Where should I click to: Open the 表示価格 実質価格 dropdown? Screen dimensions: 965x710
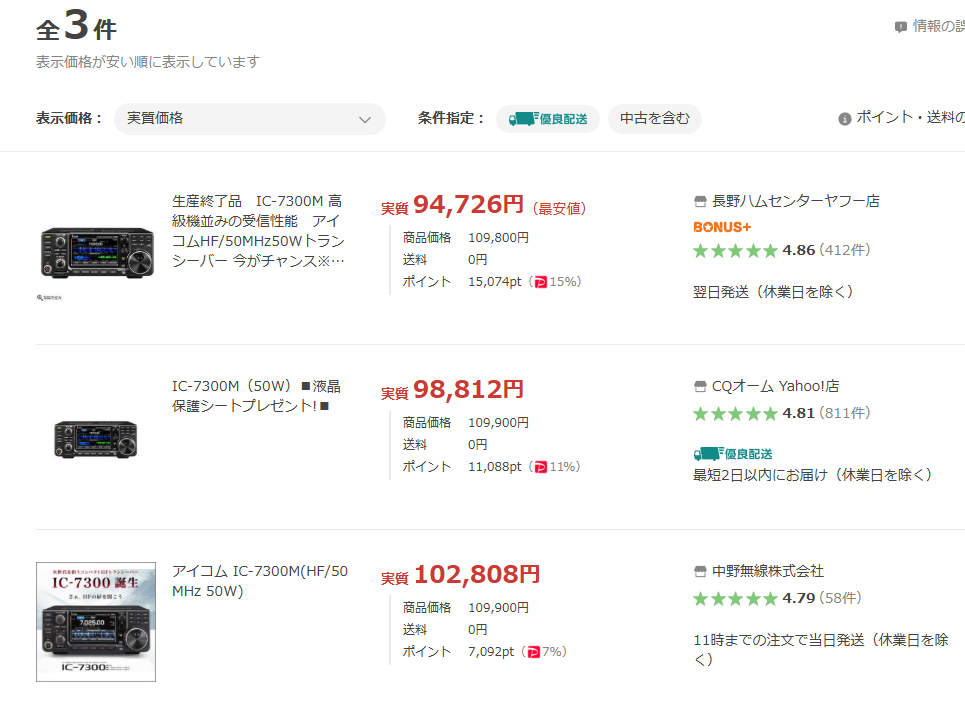pos(249,119)
